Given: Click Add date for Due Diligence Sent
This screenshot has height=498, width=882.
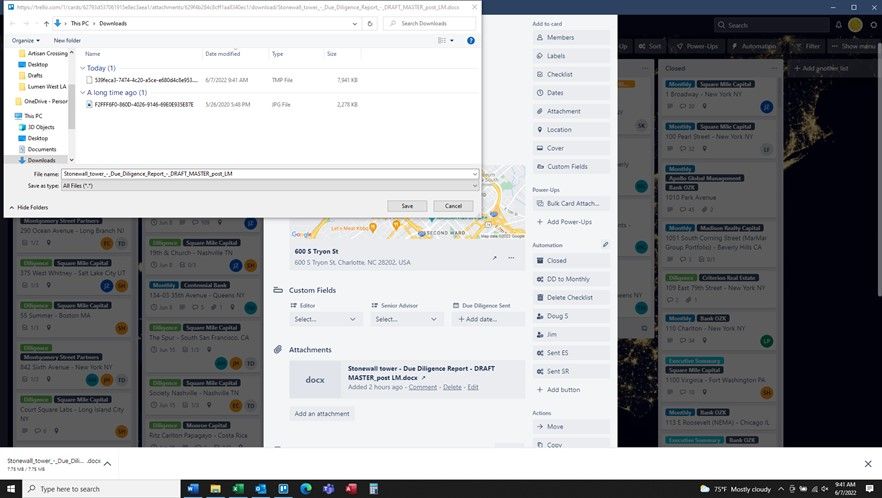Looking at the screenshot, I should (488, 319).
